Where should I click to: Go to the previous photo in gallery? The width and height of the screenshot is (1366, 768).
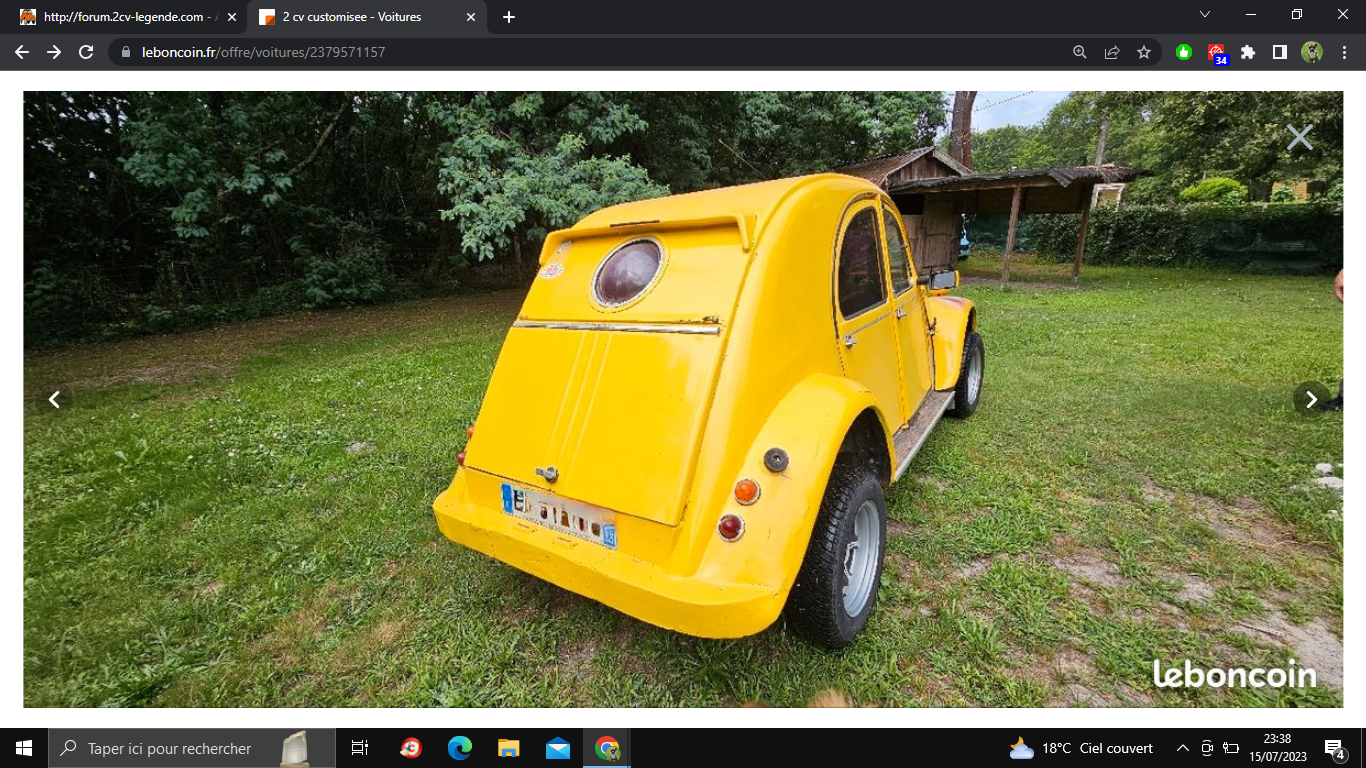click(55, 400)
